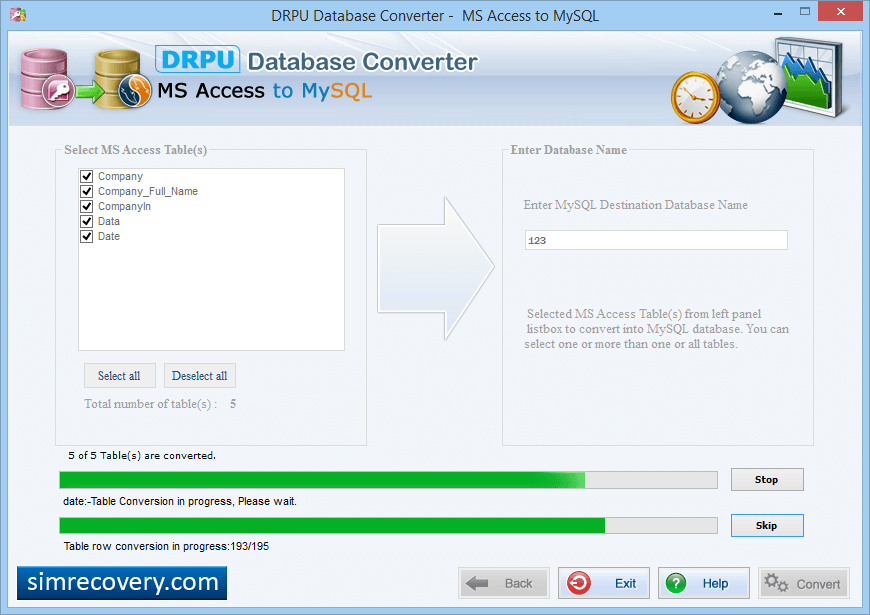This screenshot has height=615, width=870.
Task: Click the gears icon on Convert
Action: tap(776, 583)
